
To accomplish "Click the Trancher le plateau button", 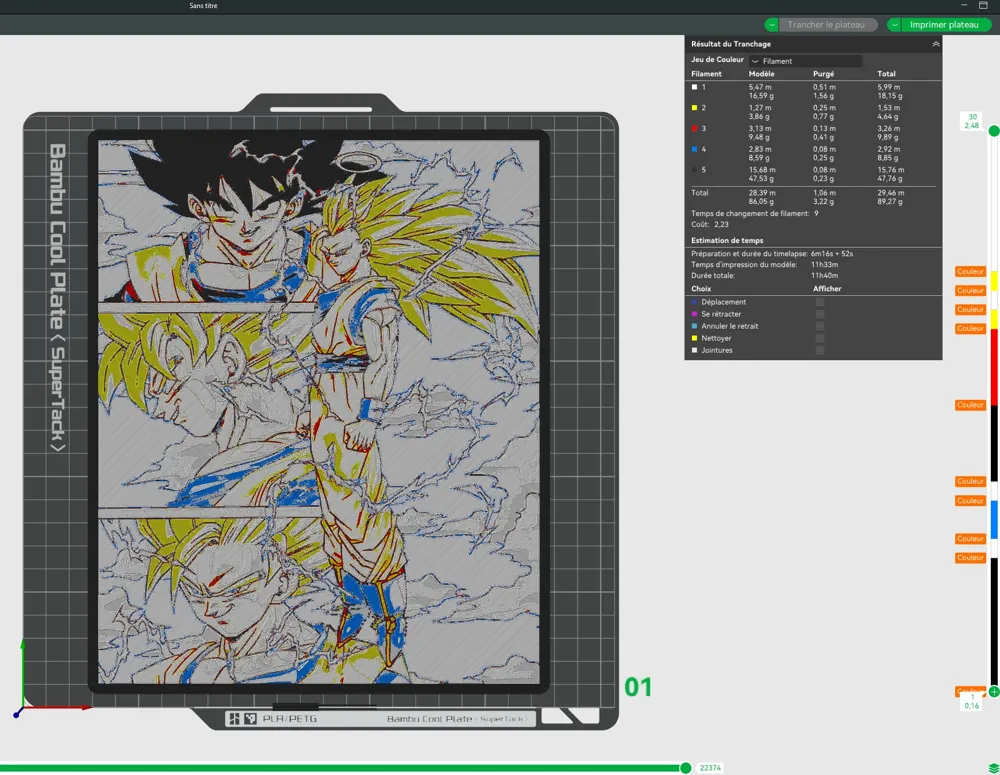I will pyautogui.click(x=827, y=25).
